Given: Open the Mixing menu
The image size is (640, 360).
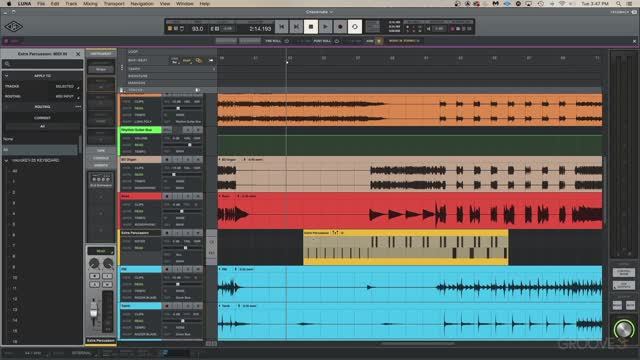Looking at the screenshot, I should point(90,4).
